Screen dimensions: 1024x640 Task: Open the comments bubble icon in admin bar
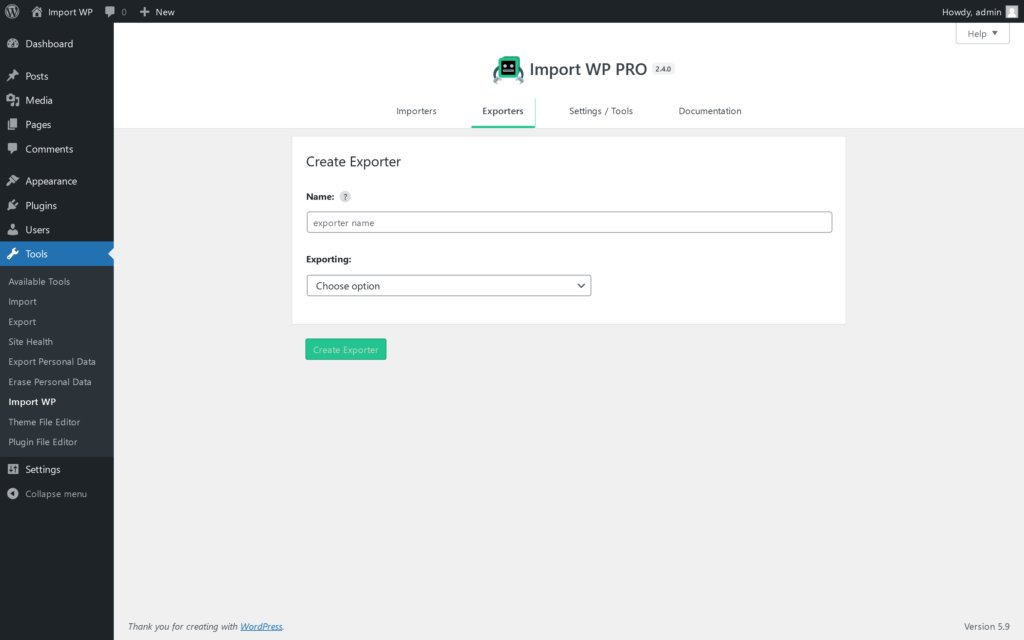pos(110,12)
